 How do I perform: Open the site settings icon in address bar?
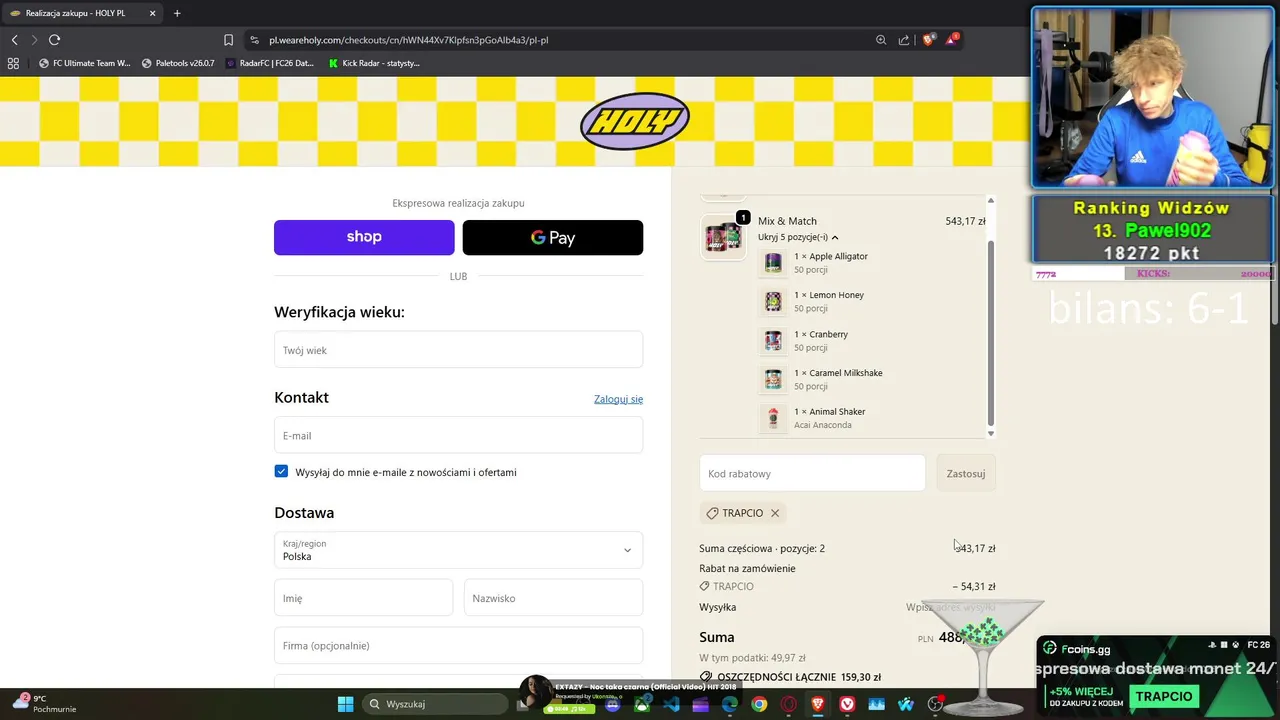point(255,40)
